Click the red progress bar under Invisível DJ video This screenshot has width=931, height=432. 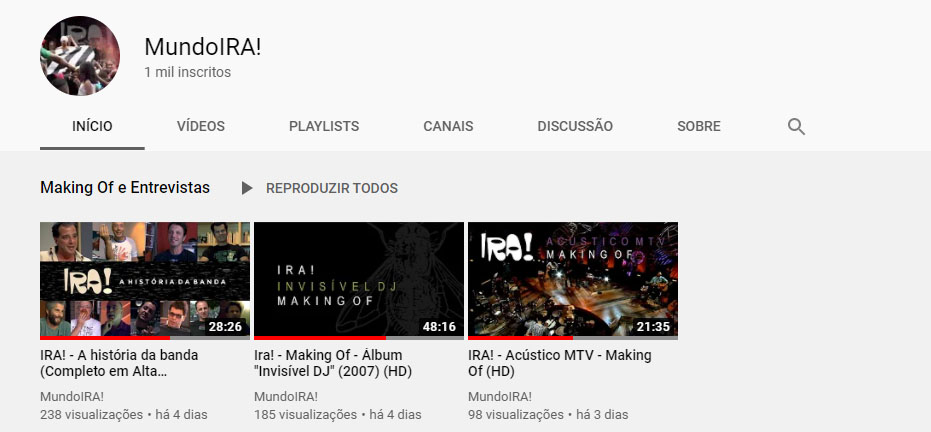pyautogui.click(x=320, y=338)
